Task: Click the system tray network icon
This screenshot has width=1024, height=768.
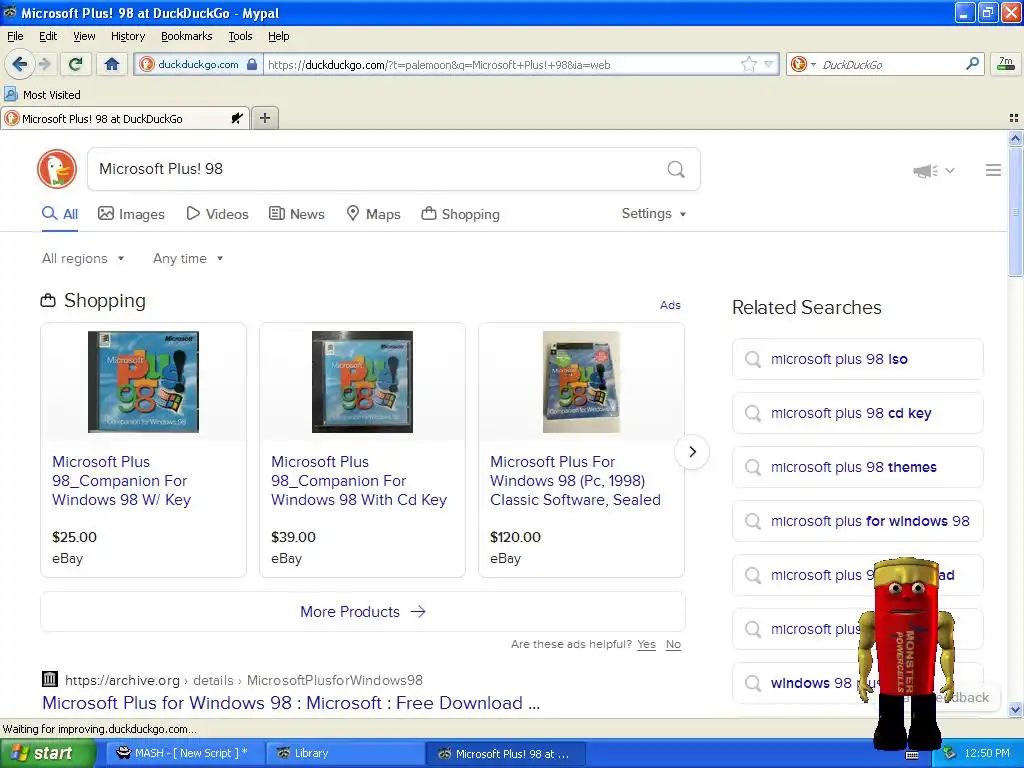Action: click(949, 753)
